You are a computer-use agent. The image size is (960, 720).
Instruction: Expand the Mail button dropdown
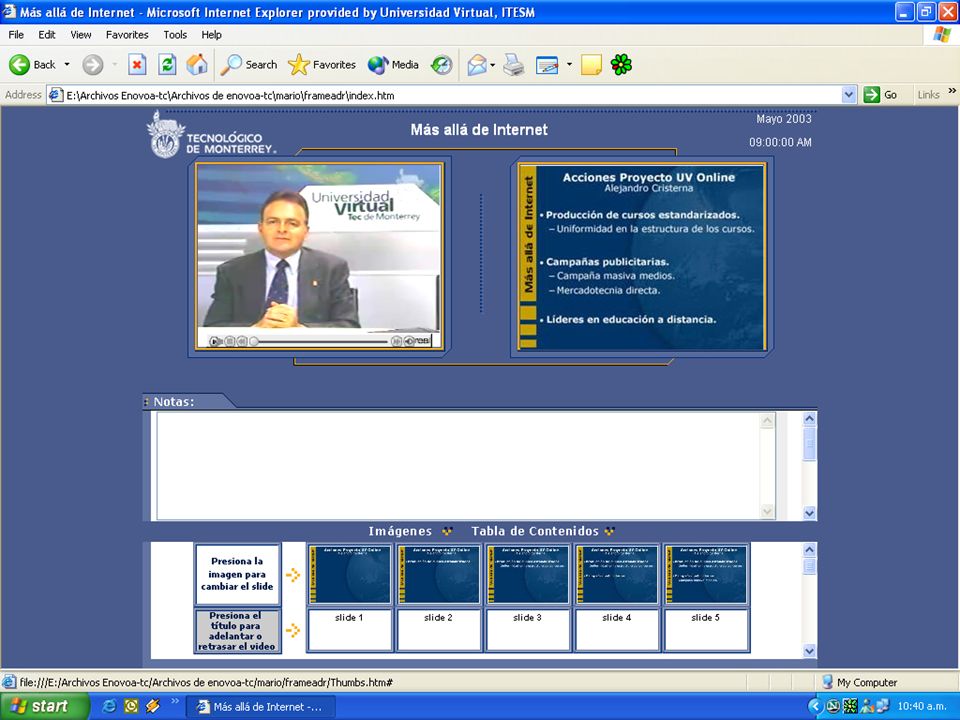point(492,64)
